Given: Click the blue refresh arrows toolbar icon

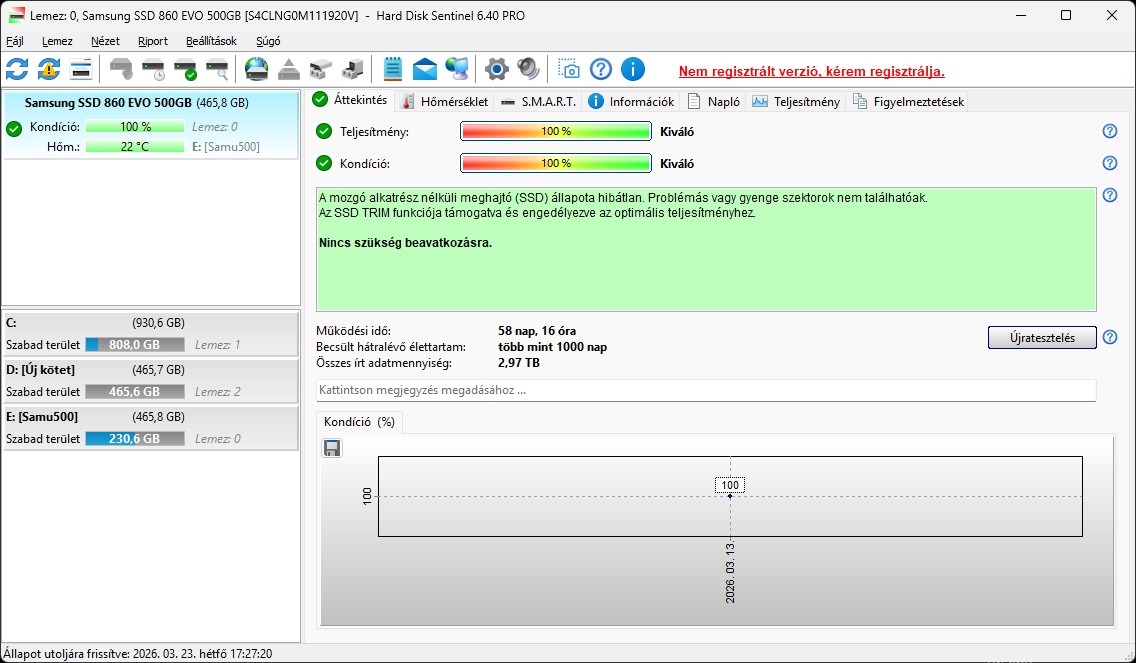Looking at the screenshot, I should pos(17,70).
